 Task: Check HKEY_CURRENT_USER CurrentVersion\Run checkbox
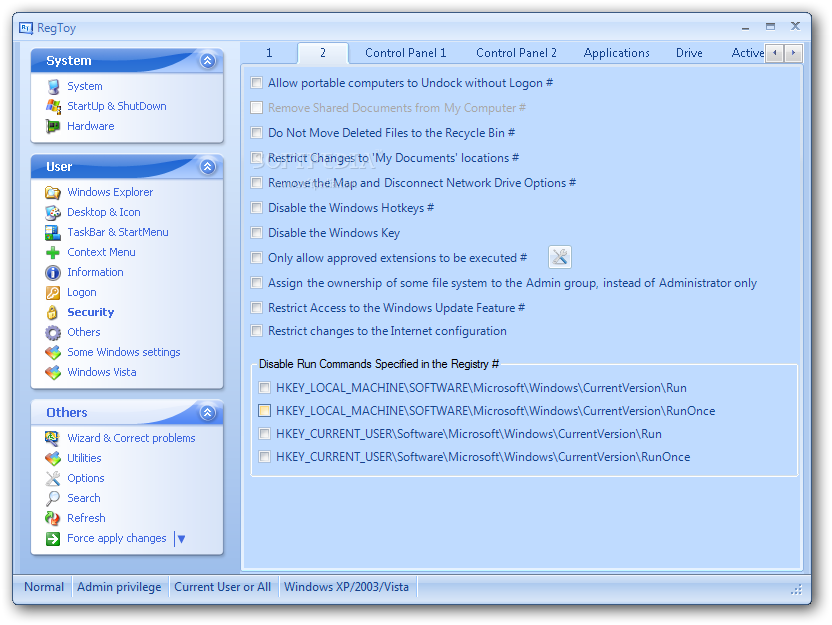tap(264, 434)
